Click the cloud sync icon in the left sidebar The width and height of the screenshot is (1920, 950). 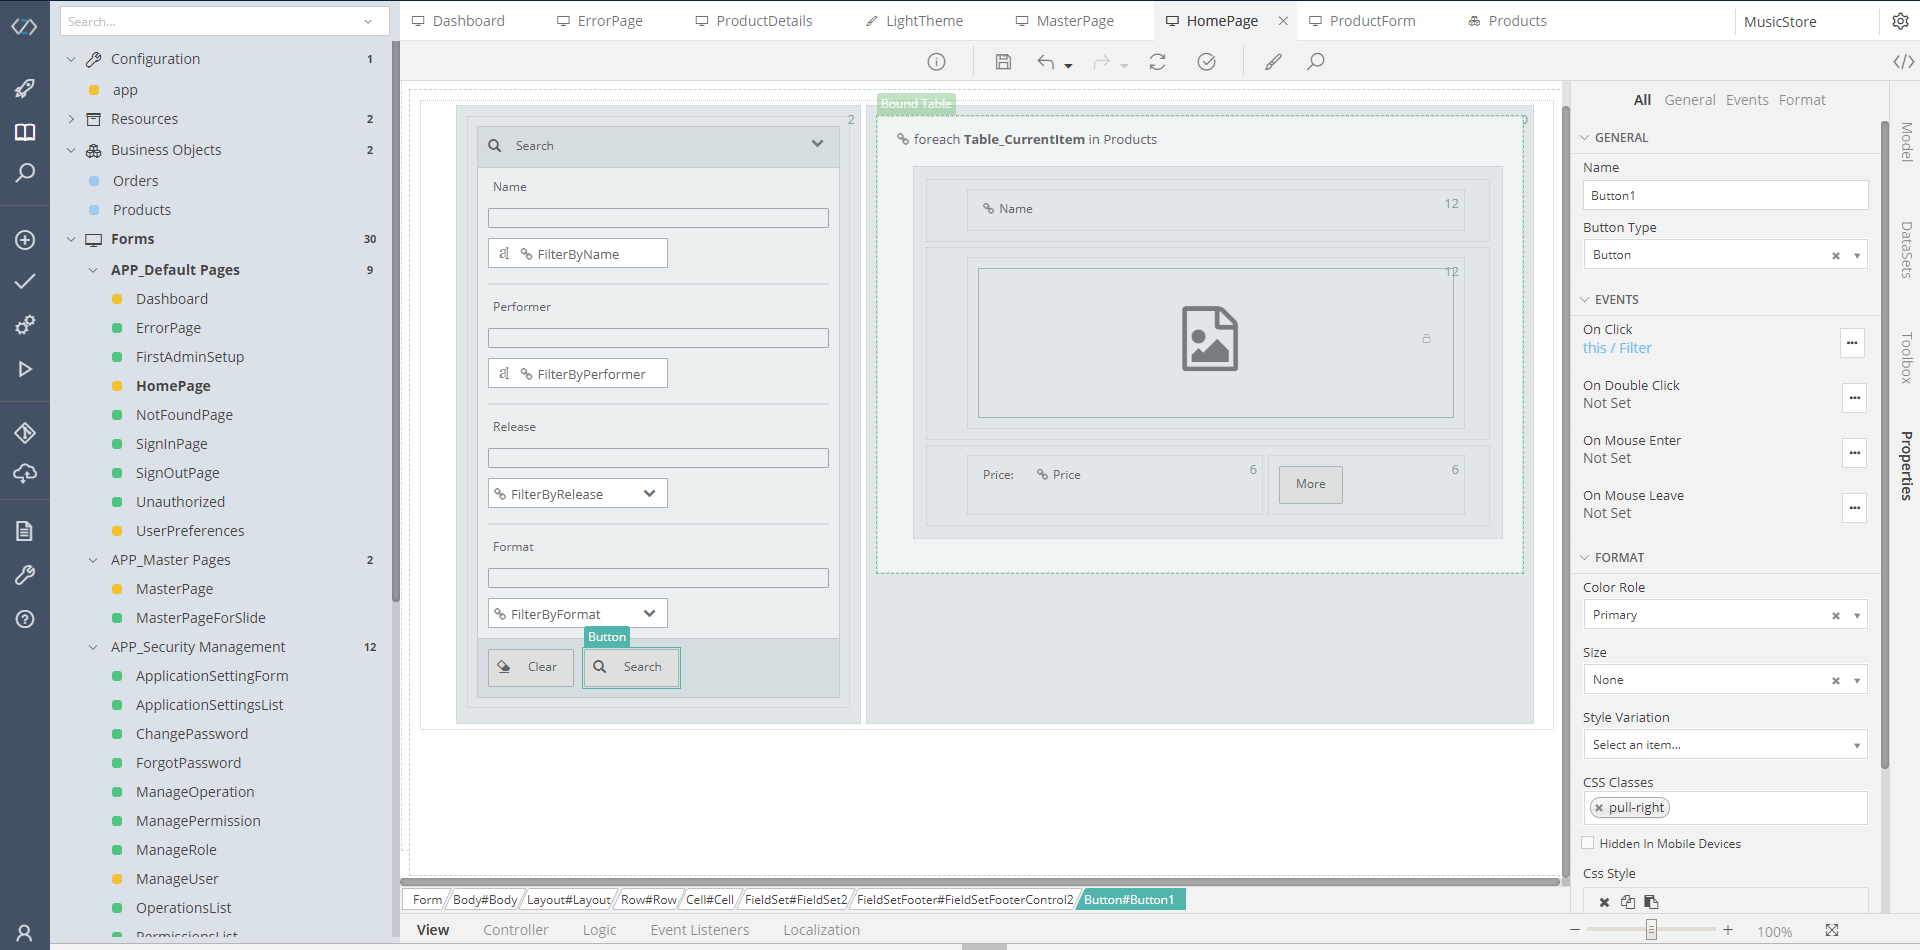click(24, 474)
